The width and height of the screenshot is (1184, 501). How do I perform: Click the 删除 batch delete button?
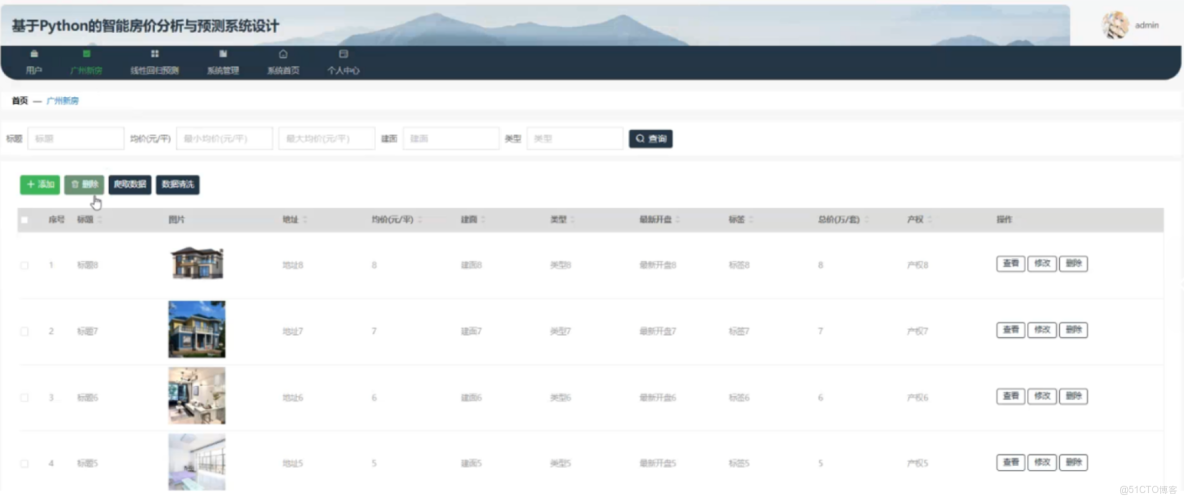tap(85, 184)
